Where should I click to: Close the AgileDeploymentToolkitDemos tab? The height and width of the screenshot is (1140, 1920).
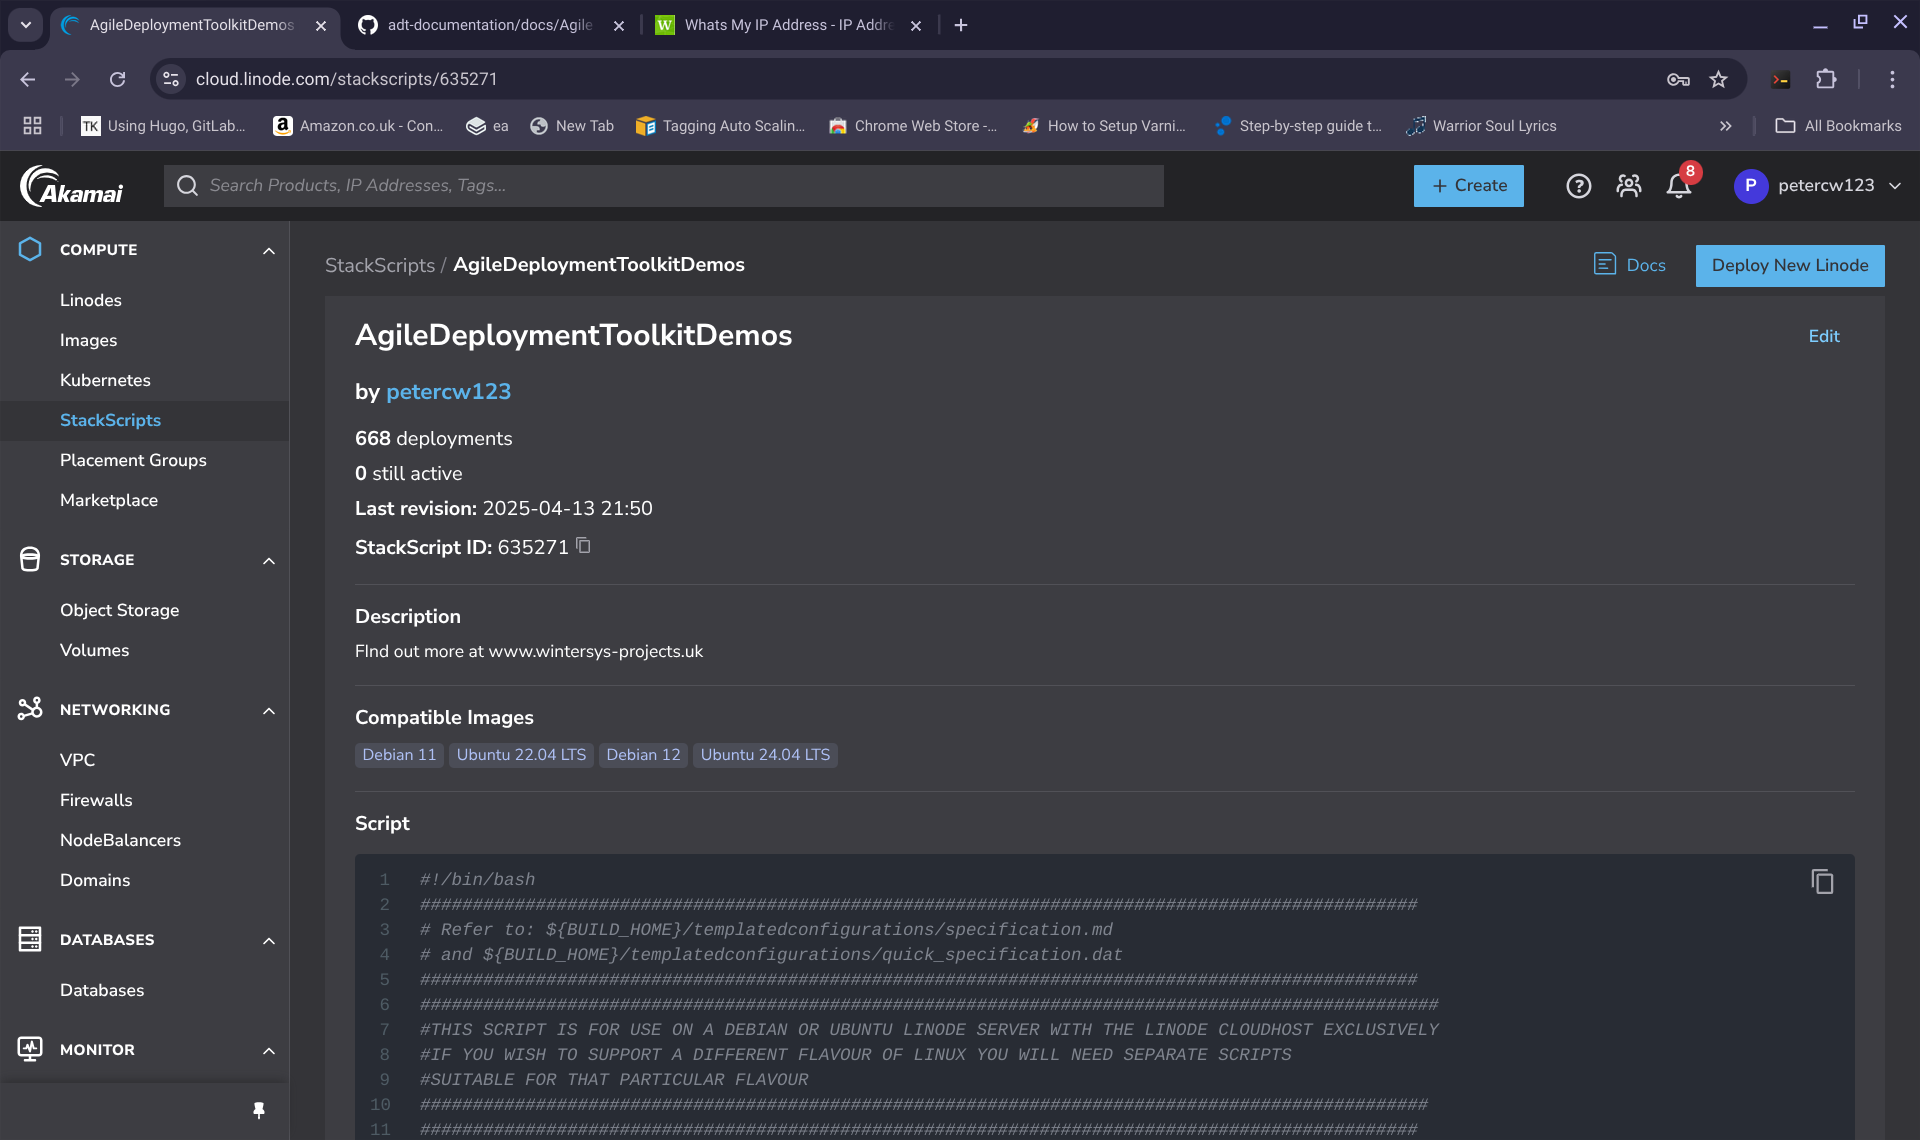[x=321, y=26]
